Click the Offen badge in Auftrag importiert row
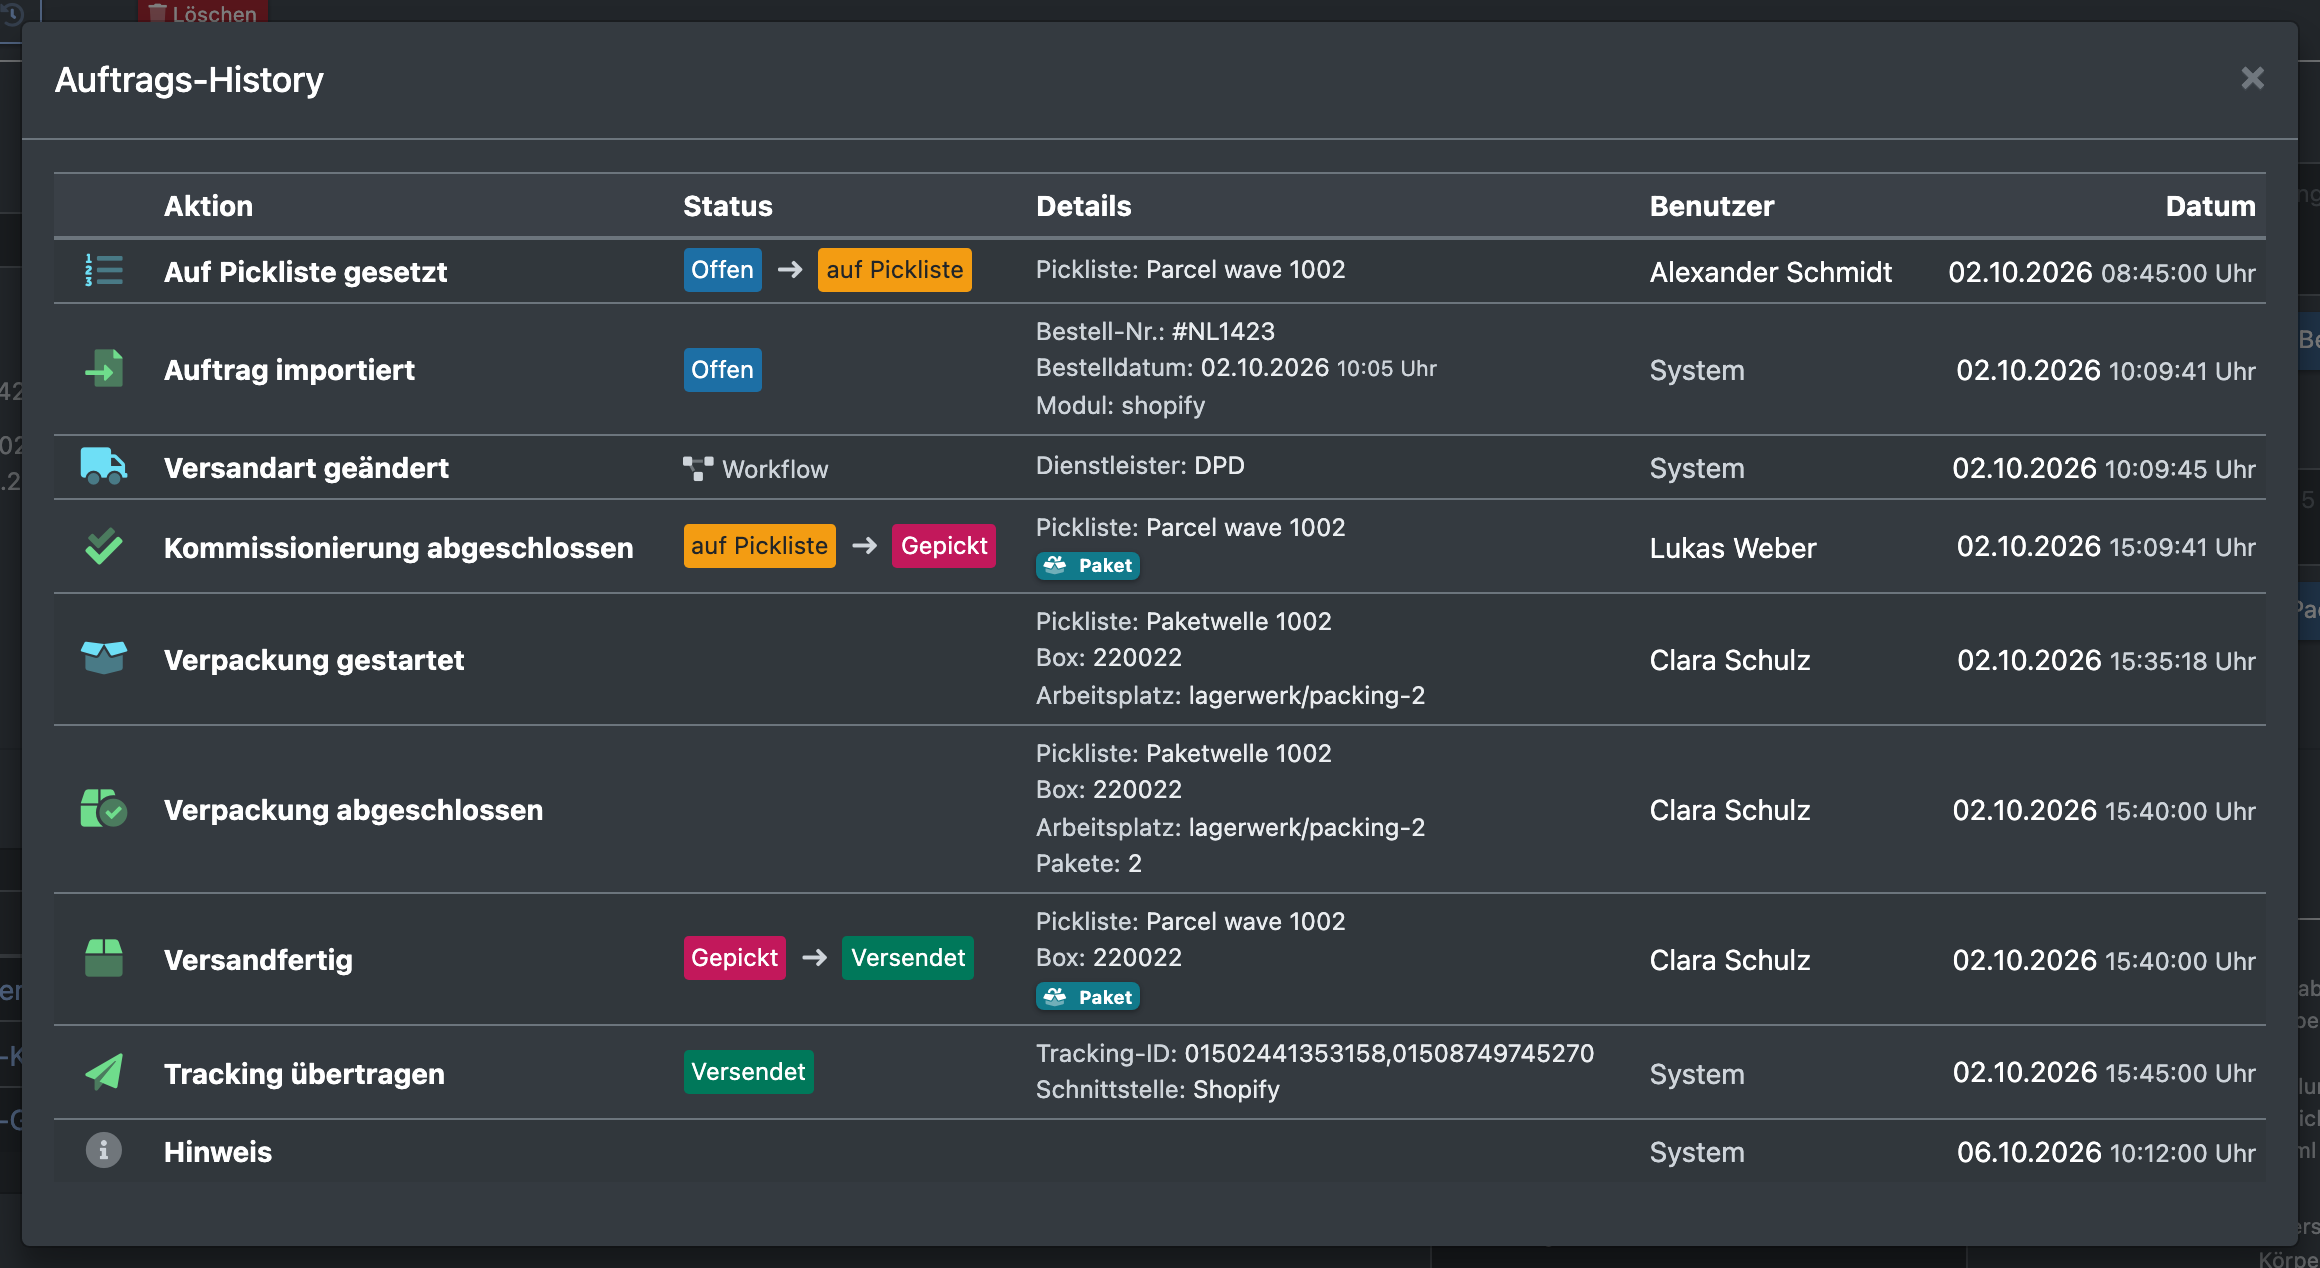Viewport: 2320px width, 1268px height. pyautogui.click(x=722, y=370)
